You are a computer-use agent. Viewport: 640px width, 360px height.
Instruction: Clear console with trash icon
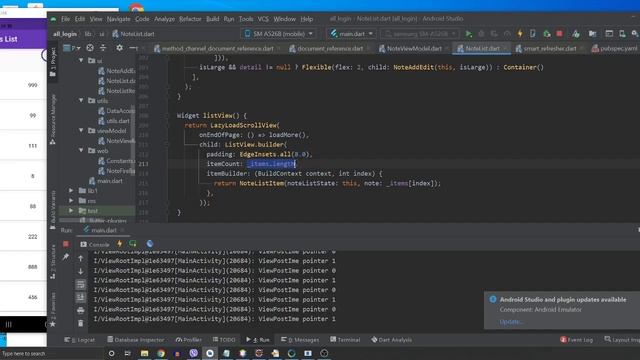(81, 323)
